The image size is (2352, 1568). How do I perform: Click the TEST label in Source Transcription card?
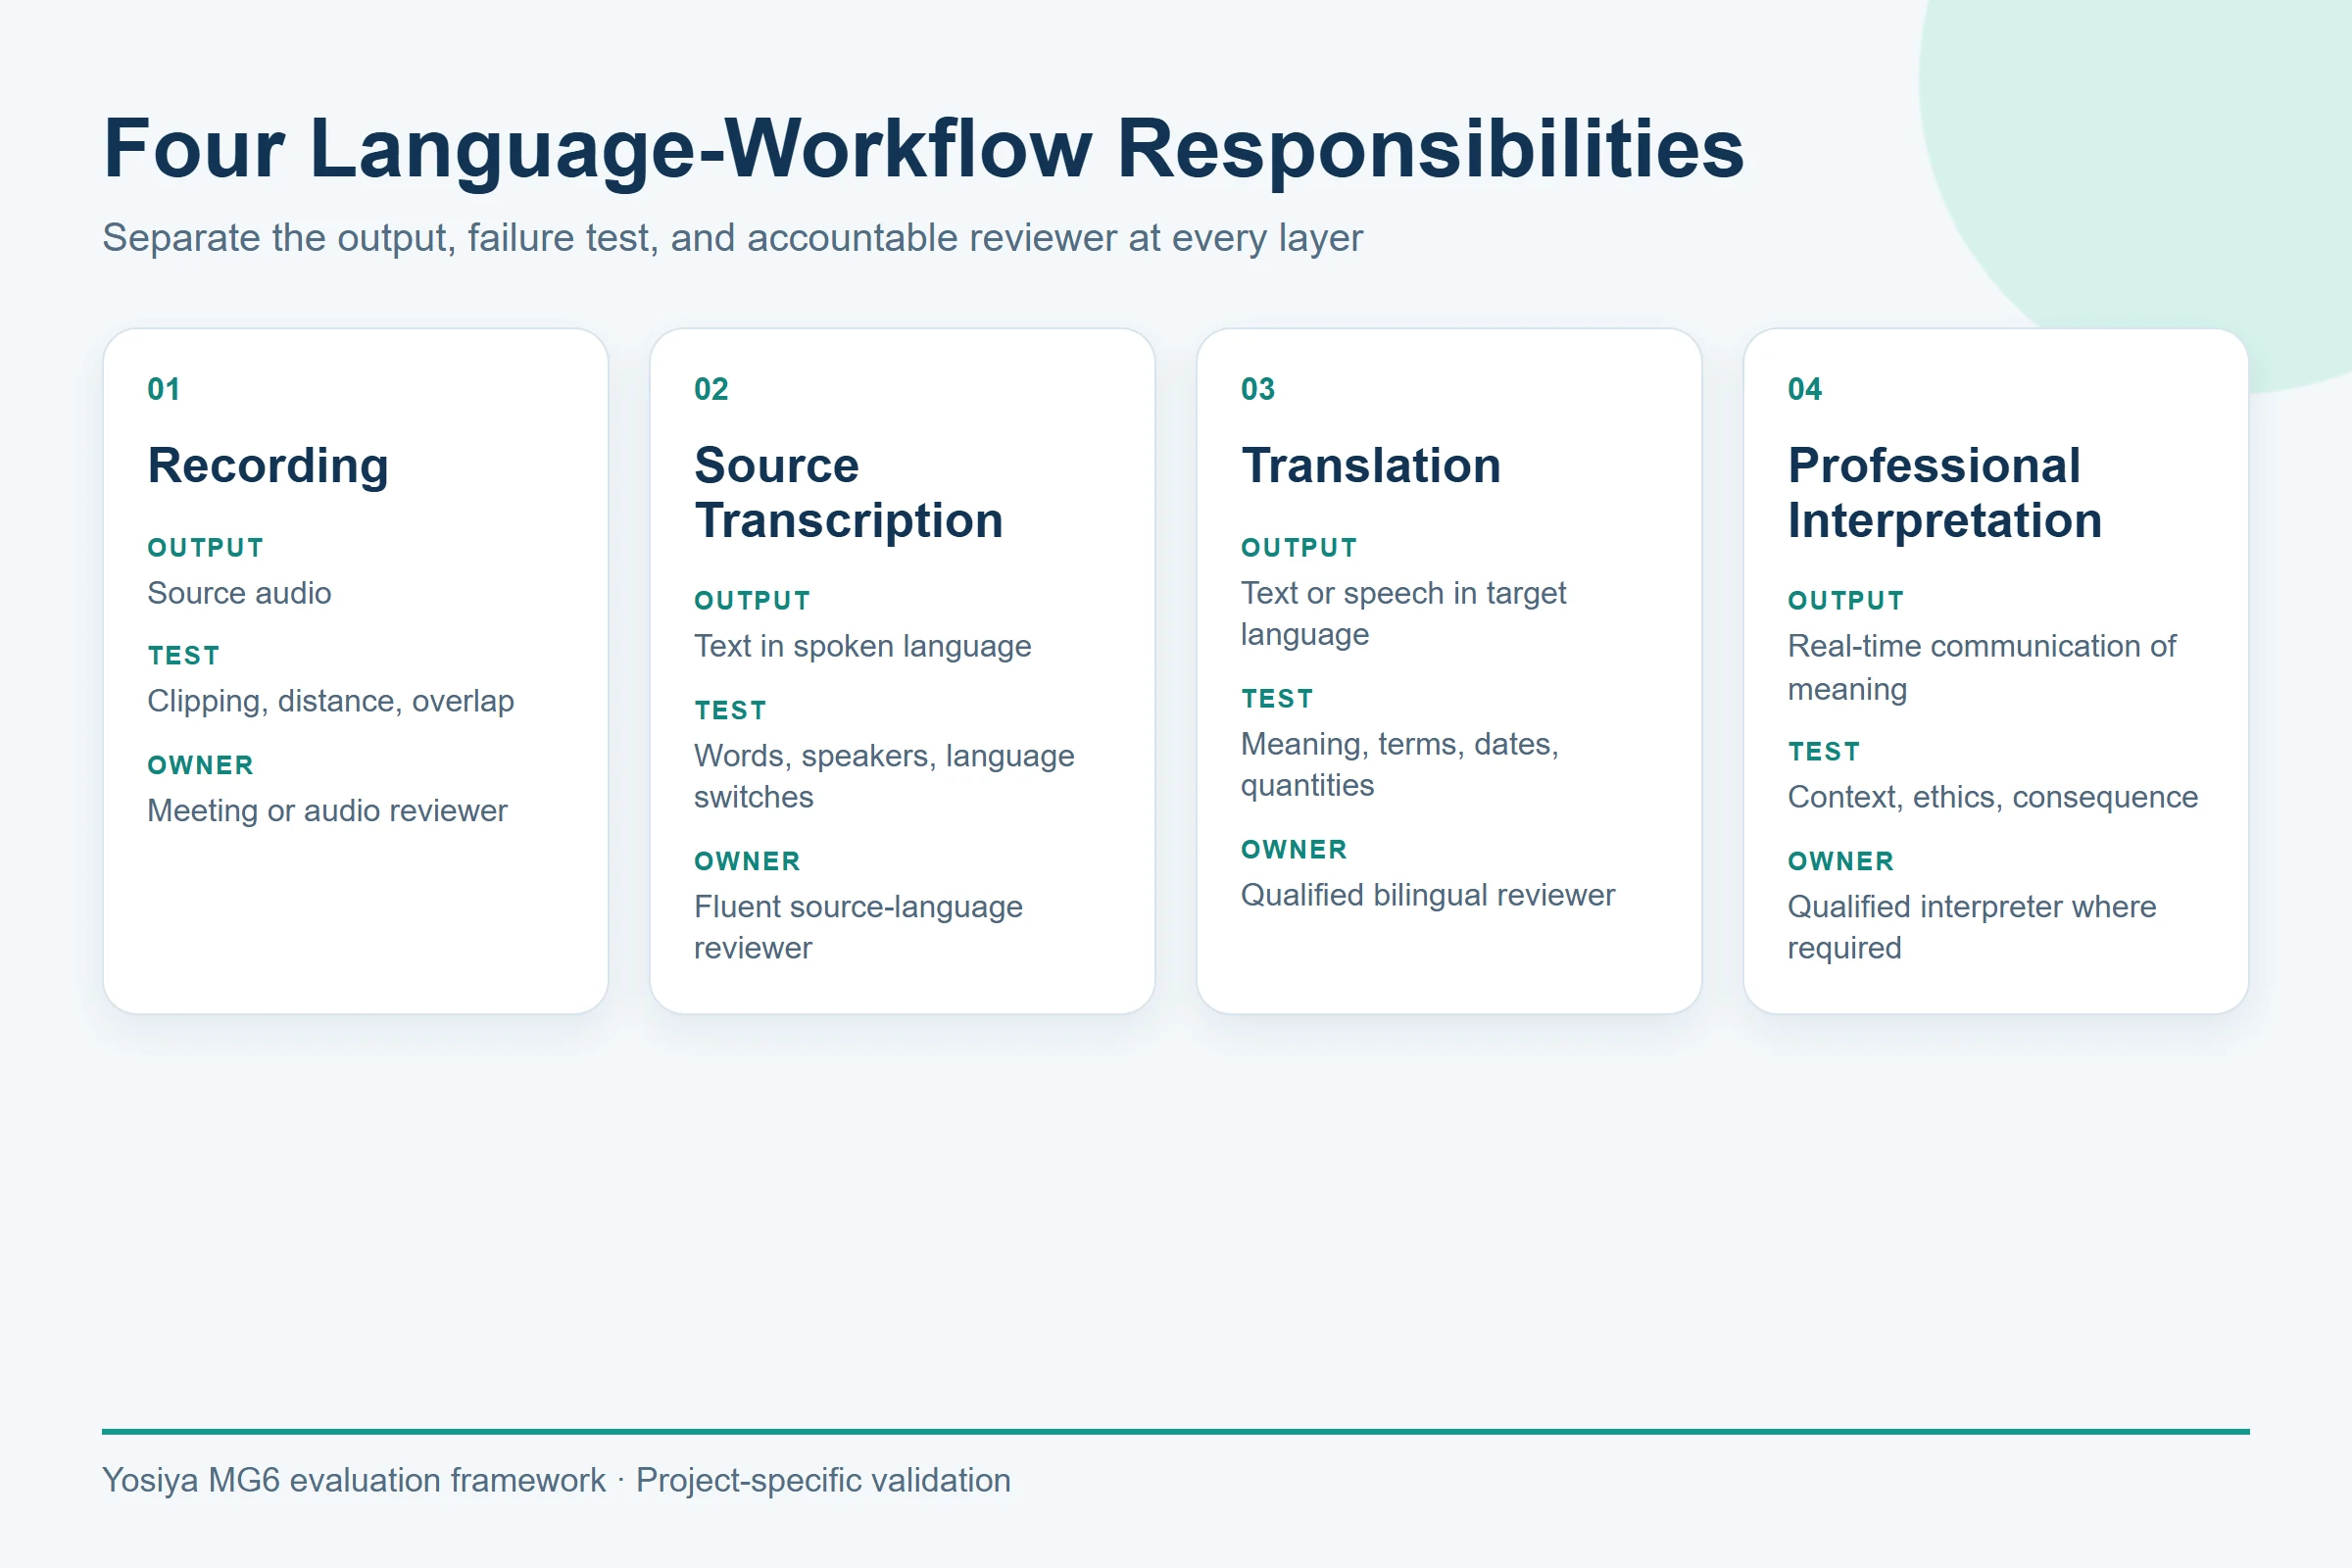(730, 711)
